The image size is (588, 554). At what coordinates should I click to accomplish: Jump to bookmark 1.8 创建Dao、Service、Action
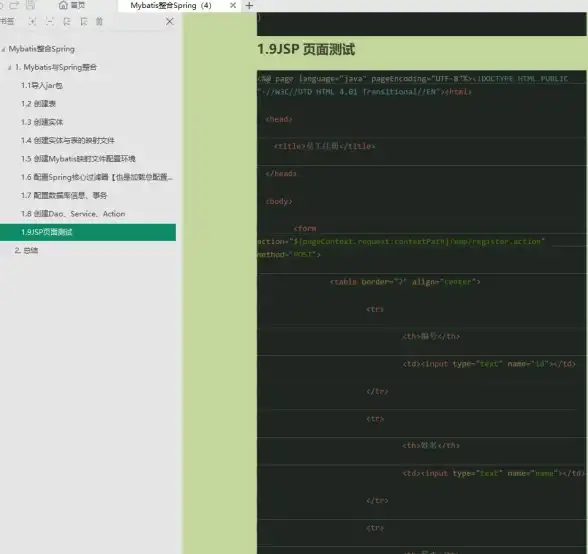(x=73, y=214)
